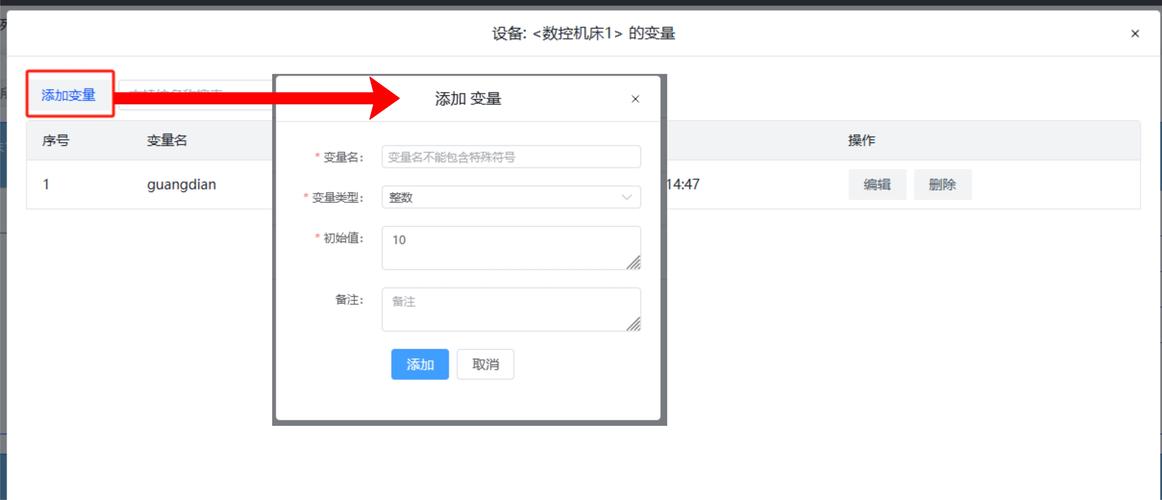Close the 数控机床1 device variables window

1135,34
